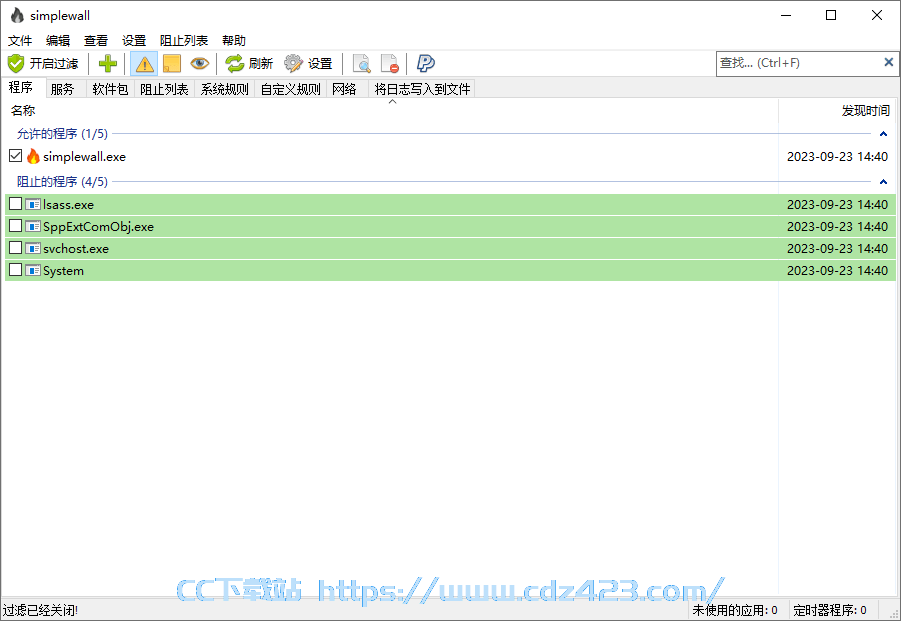
Task: Collapse the 允许的程序 group chevron
Action: [883, 134]
